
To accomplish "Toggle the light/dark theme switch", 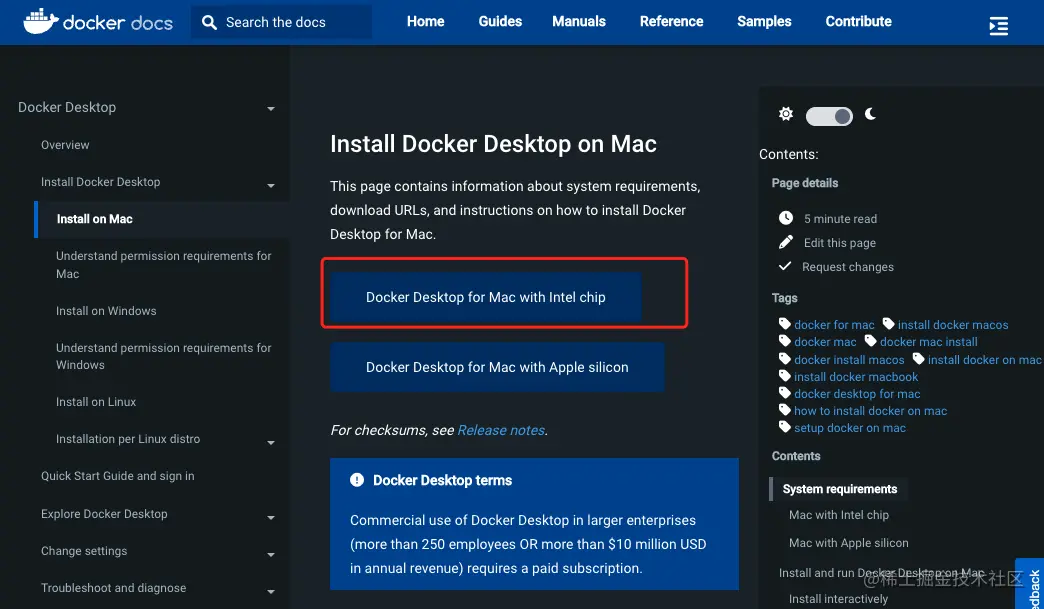I will 829,116.
